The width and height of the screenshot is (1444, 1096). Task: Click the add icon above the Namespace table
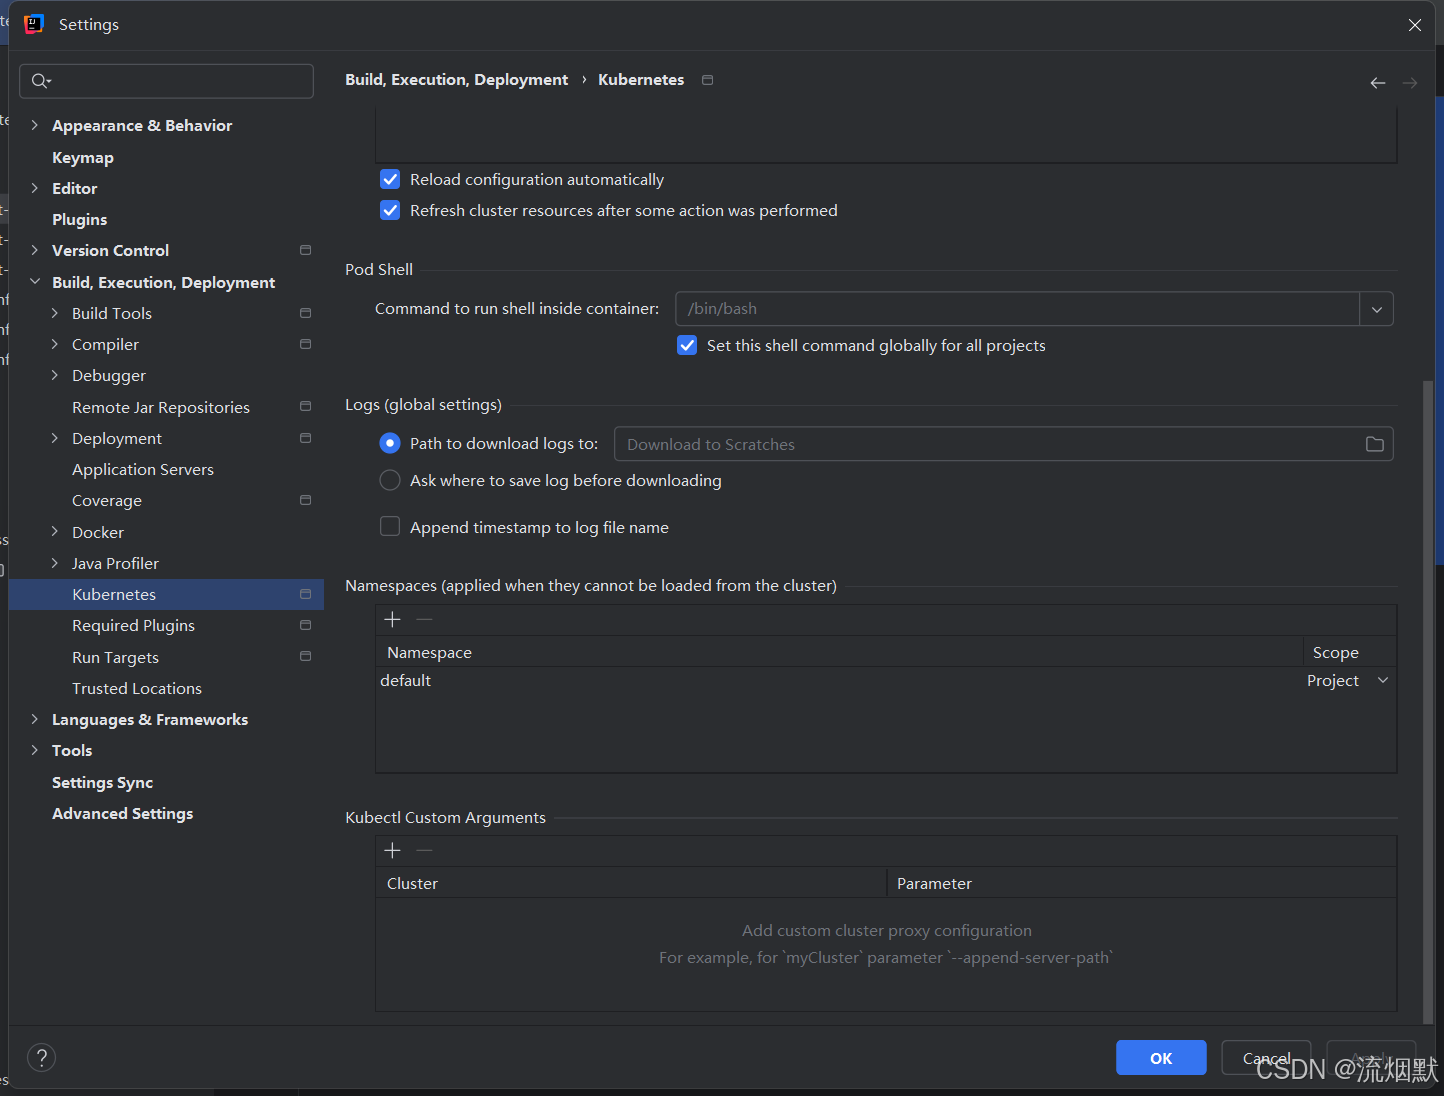click(392, 619)
